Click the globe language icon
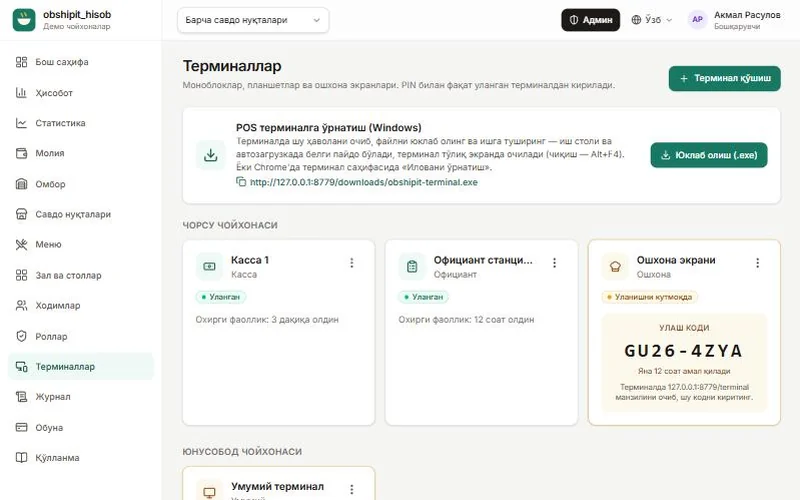 (x=636, y=20)
